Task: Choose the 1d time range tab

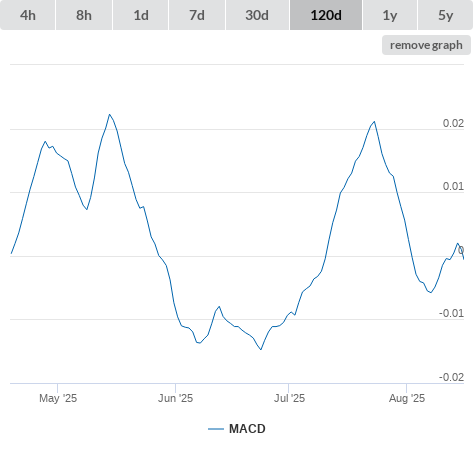Action: [x=141, y=15]
